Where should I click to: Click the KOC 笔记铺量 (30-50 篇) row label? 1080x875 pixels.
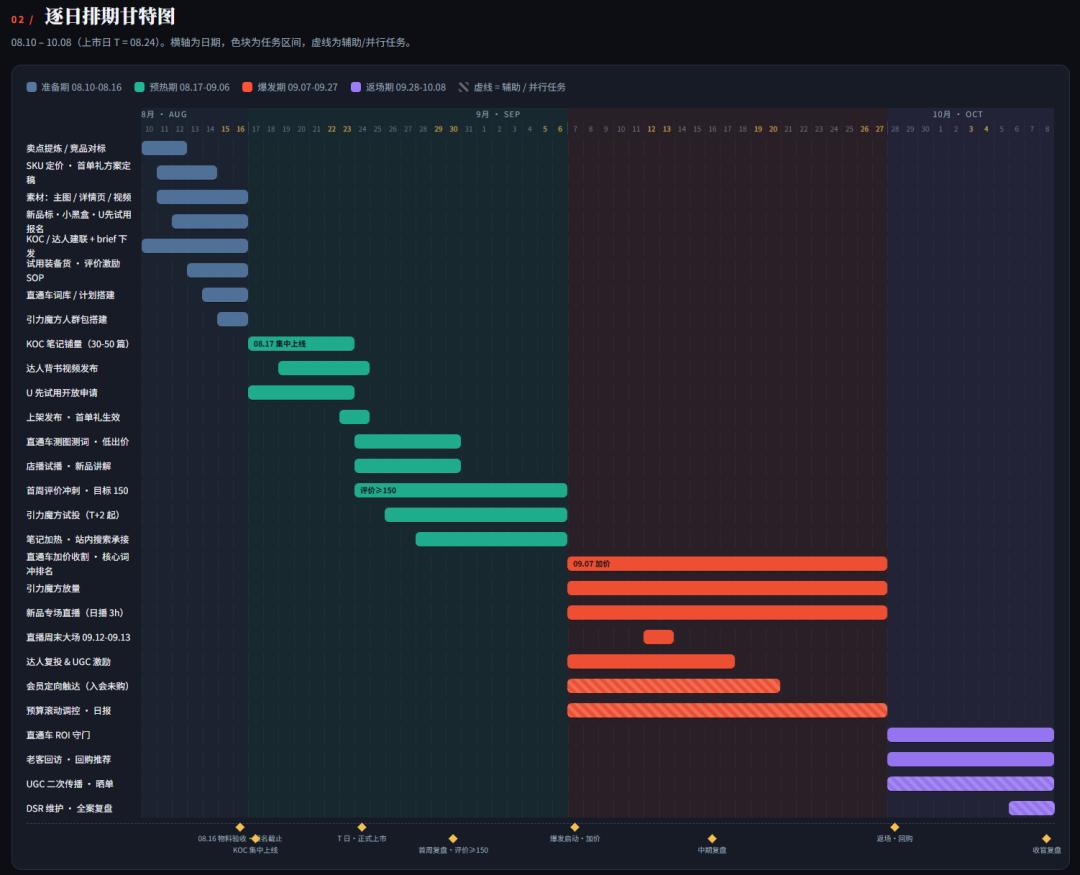pos(78,344)
